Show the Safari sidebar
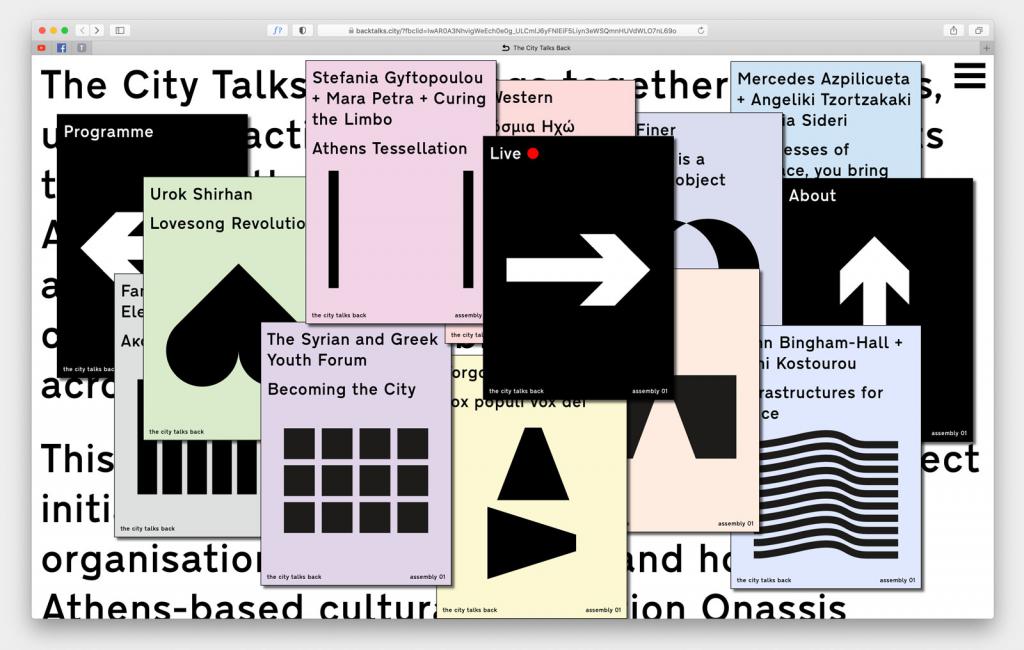Image resolution: width=1024 pixels, height=650 pixels. (x=120, y=30)
